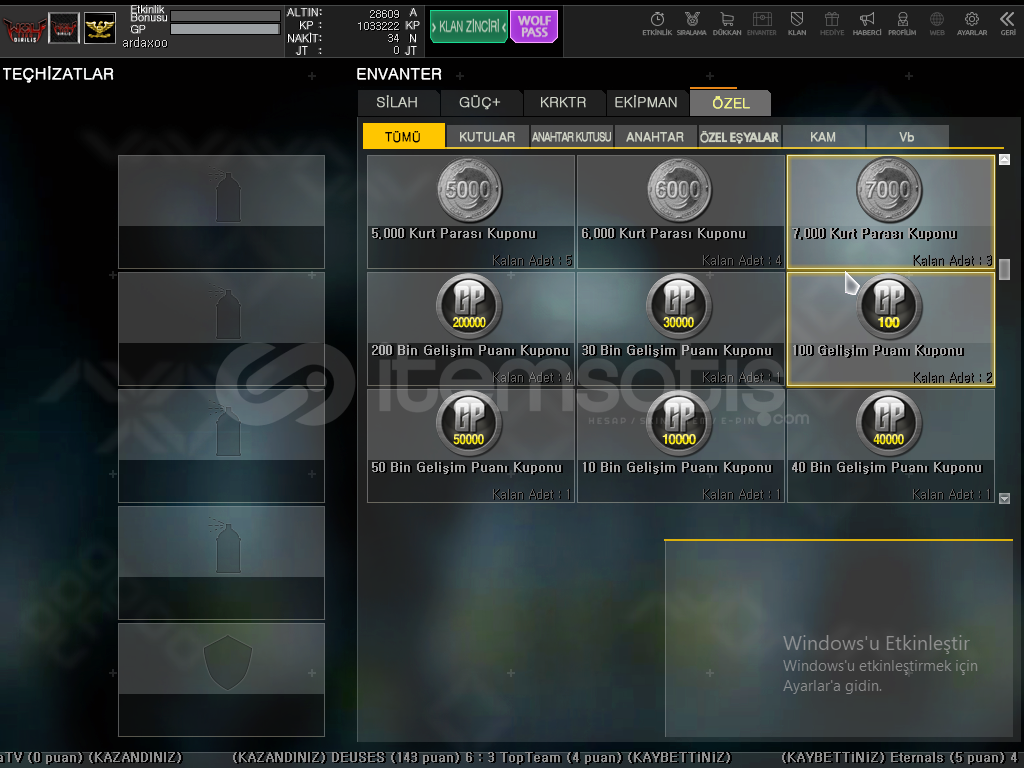1024x768 pixels.
Task: Click the Klan Zinciri button
Action: tap(468, 27)
